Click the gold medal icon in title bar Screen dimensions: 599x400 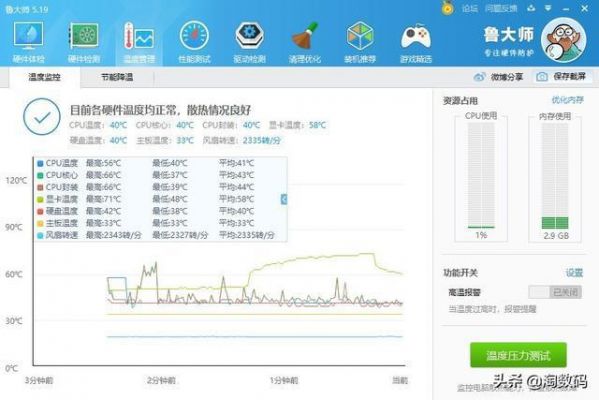(447, 8)
